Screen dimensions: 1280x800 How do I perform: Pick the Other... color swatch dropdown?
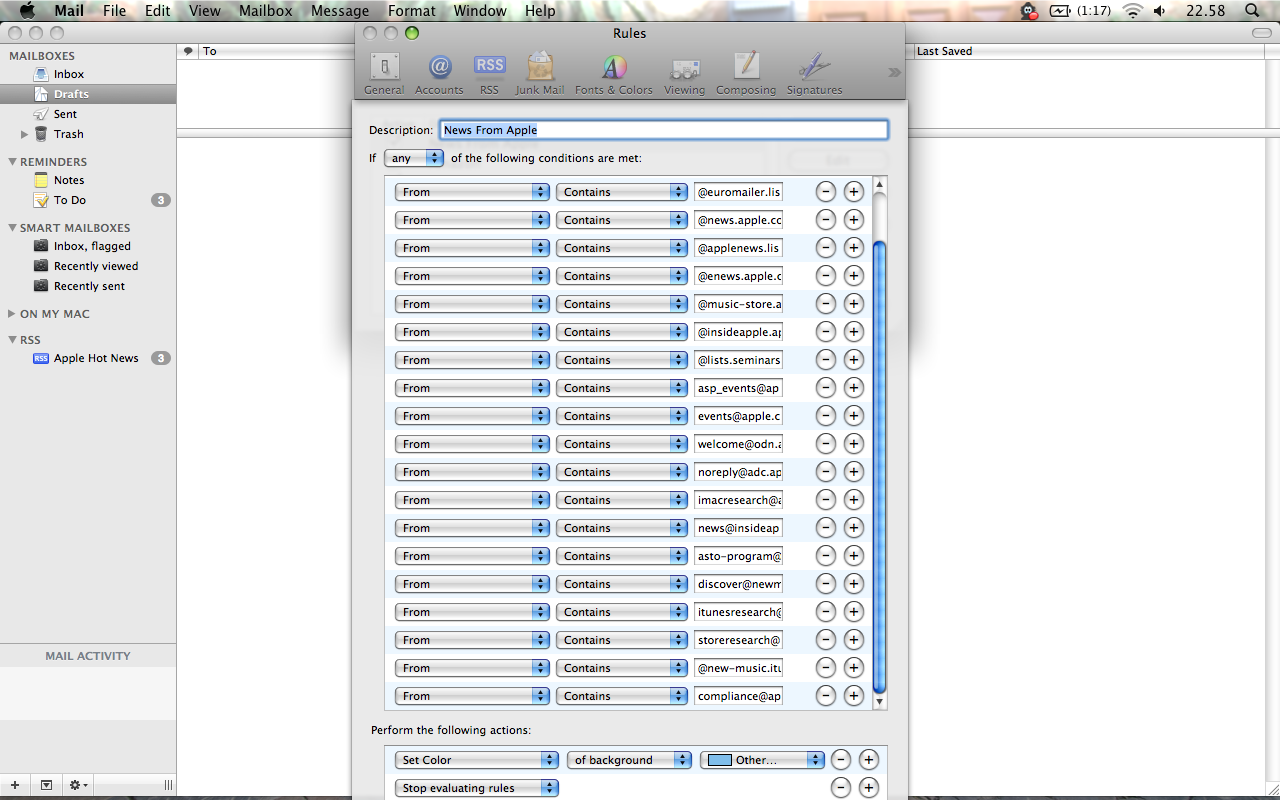[x=762, y=760]
